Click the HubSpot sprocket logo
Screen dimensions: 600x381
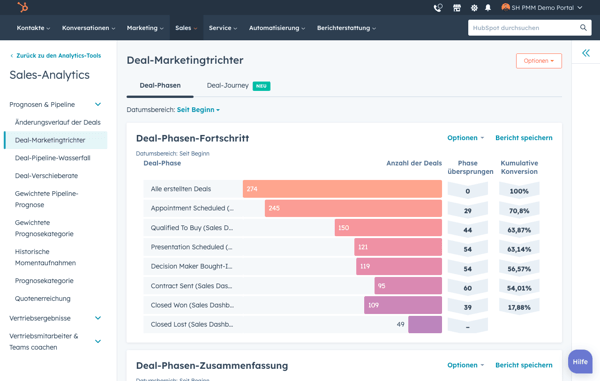tap(23, 7)
